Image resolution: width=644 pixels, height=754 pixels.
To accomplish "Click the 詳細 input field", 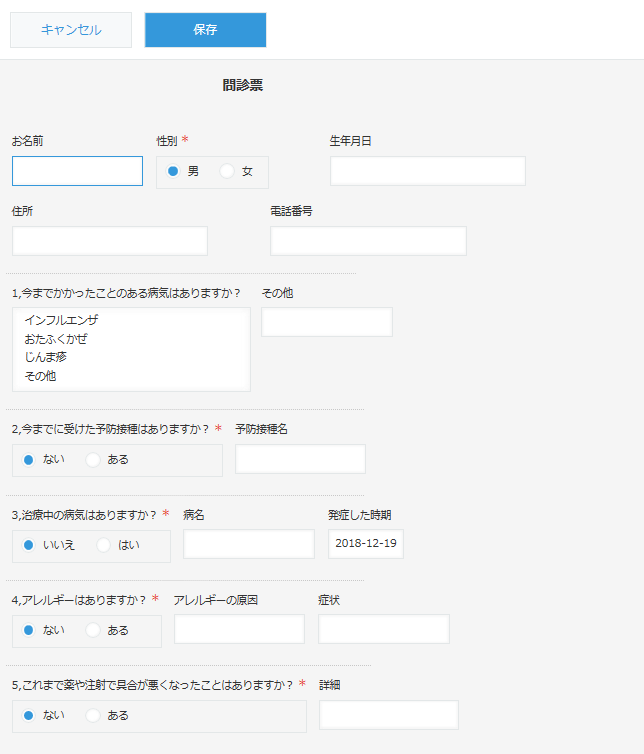I will click(x=389, y=715).
